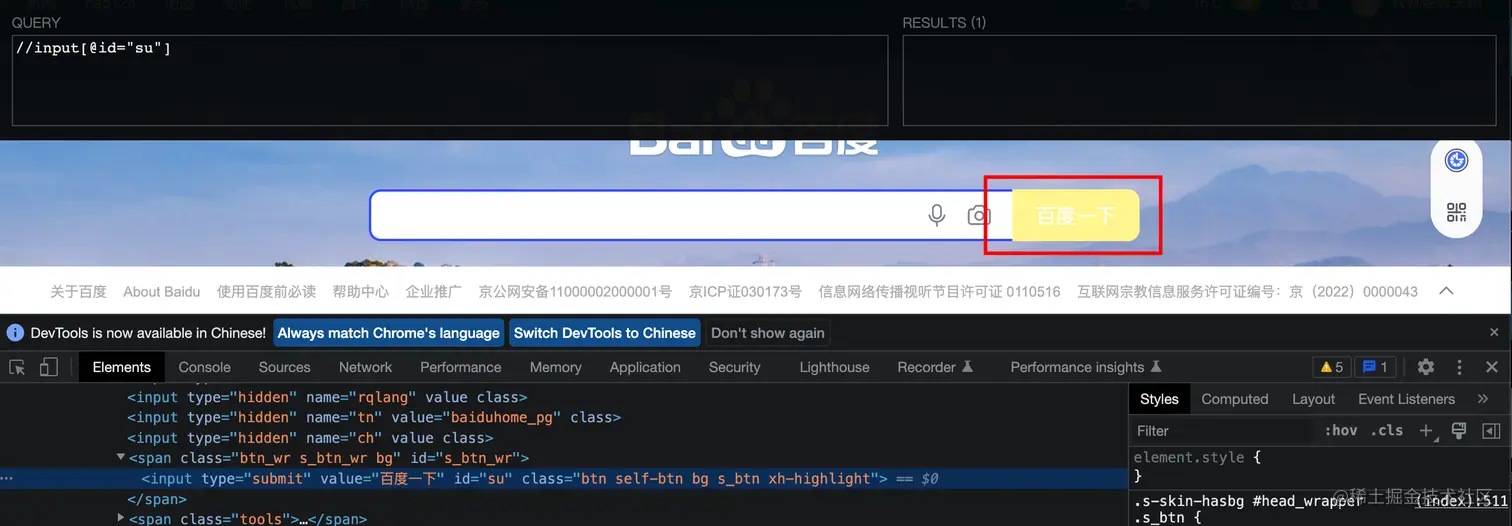Click Always match Chrome's language button
This screenshot has height=526, width=1512.
(388, 333)
